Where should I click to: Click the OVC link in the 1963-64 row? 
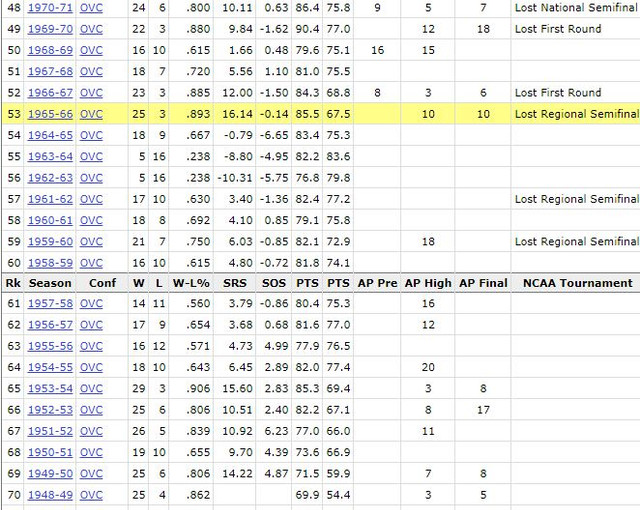point(91,156)
